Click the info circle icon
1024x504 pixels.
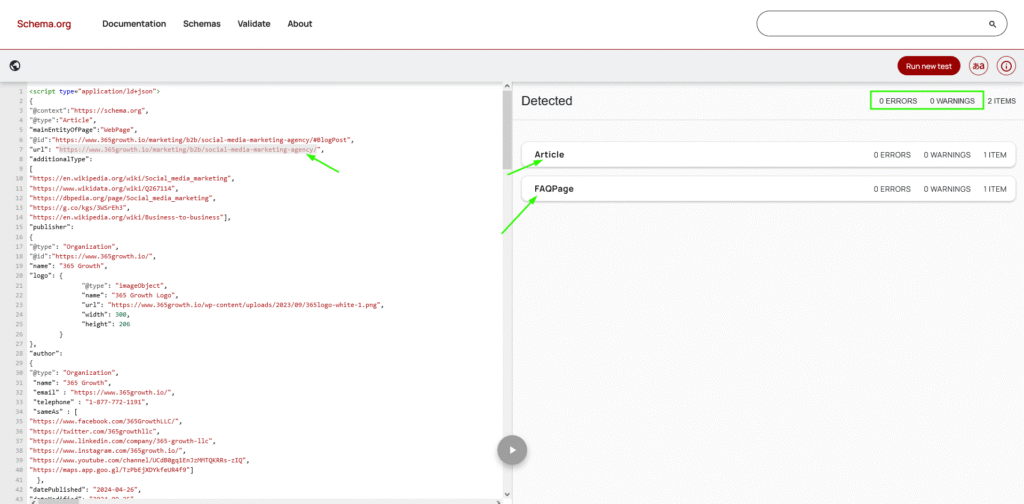click(1006, 66)
